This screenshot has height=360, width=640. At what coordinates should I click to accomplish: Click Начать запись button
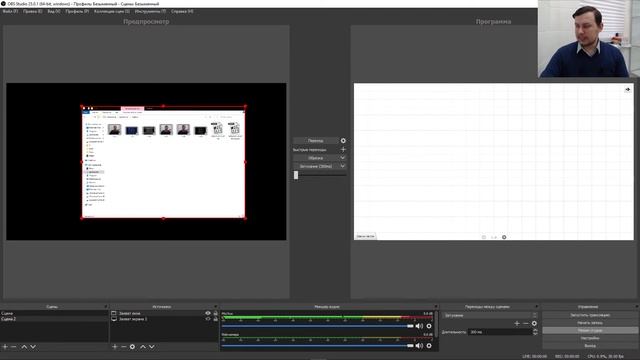590,323
